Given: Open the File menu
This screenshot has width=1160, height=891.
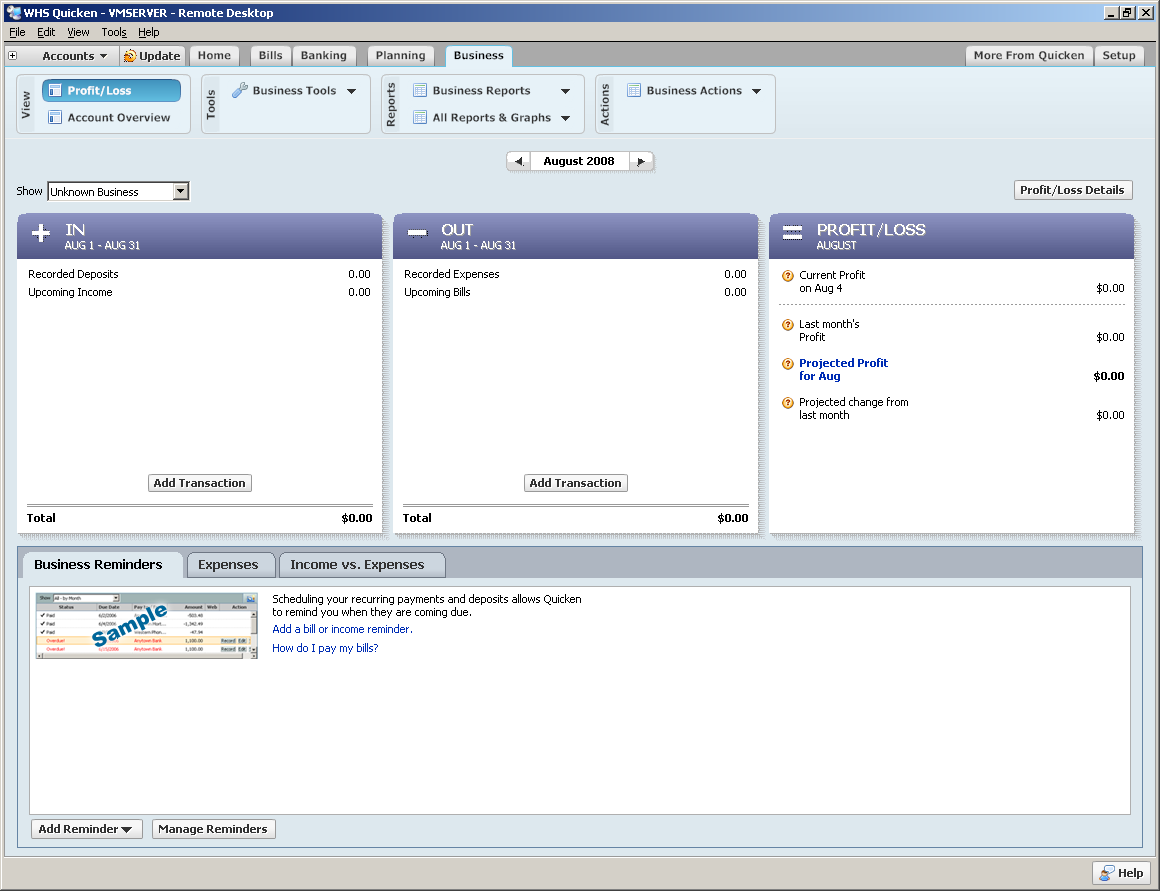Looking at the screenshot, I should click(17, 32).
